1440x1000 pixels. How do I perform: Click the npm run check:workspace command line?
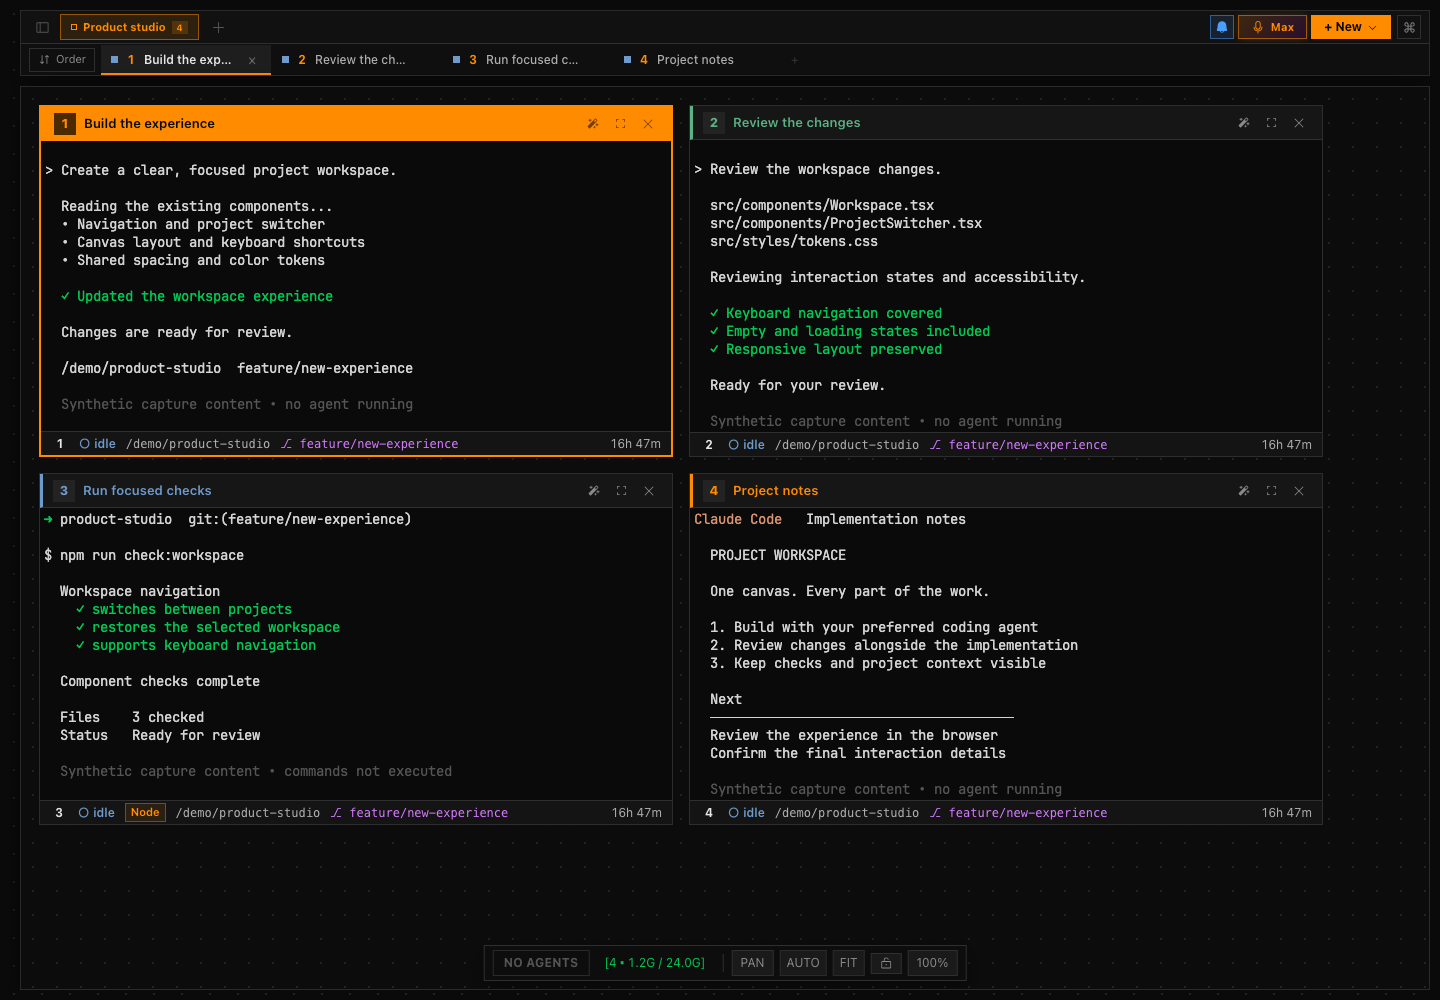click(144, 556)
